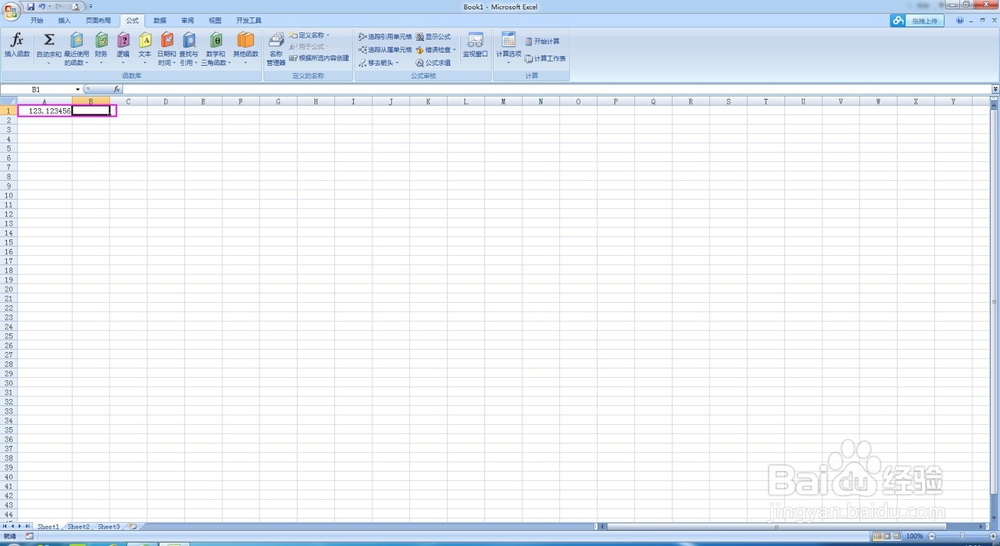Screen dimensions: 1000x546
Task: Open the Watch Window (监视窗口)
Action: [475, 45]
